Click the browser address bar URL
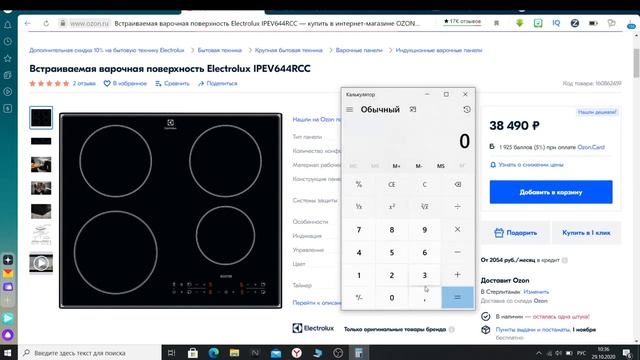640x360 pixels. [89, 24]
